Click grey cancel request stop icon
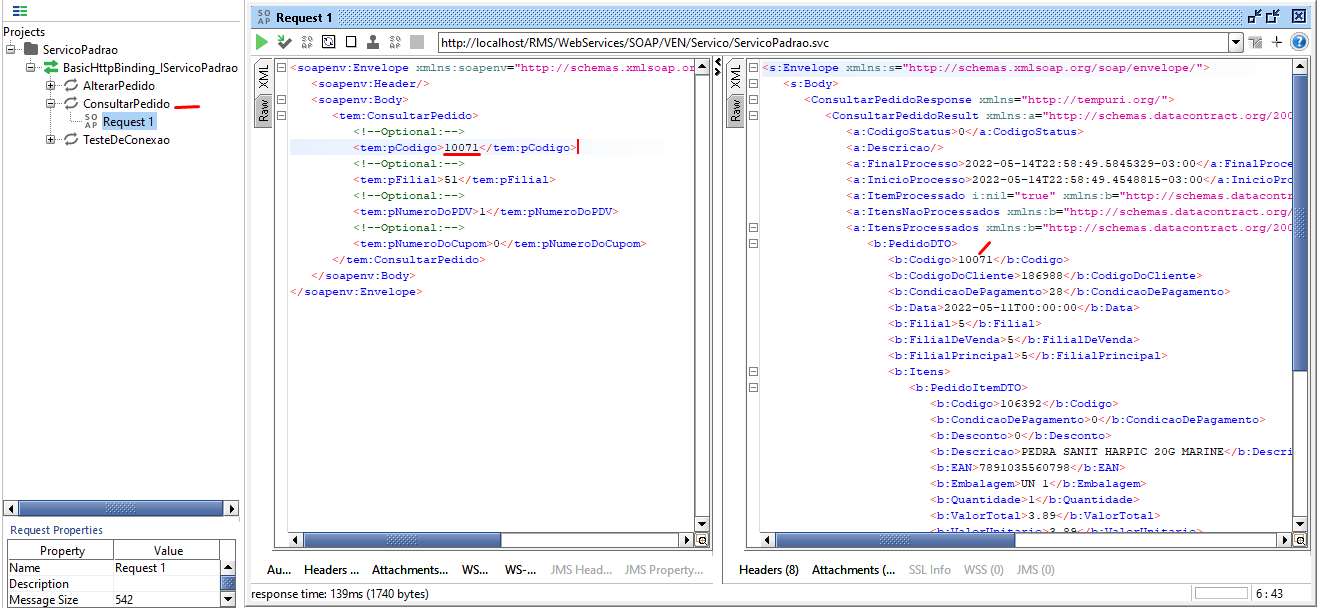Screen dimensions: 1320x608 coord(417,42)
